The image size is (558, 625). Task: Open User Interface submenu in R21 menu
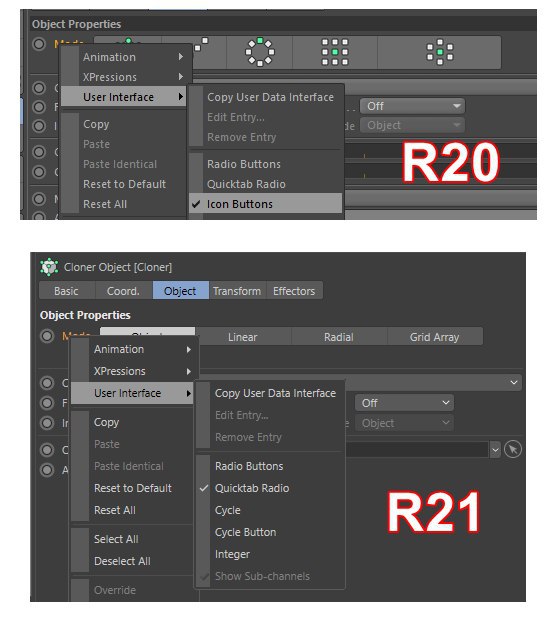[132, 393]
